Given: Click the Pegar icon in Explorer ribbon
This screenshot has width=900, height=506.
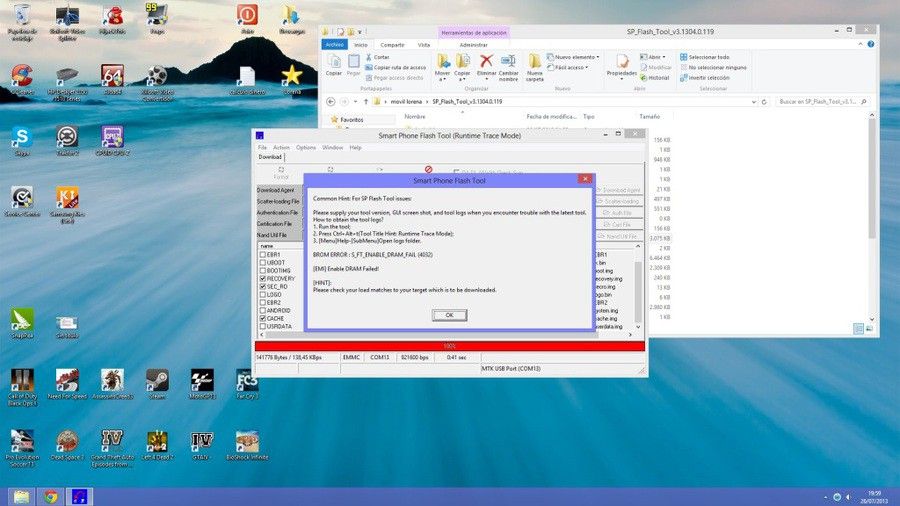Looking at the screenshot, I should coord(354,65).
